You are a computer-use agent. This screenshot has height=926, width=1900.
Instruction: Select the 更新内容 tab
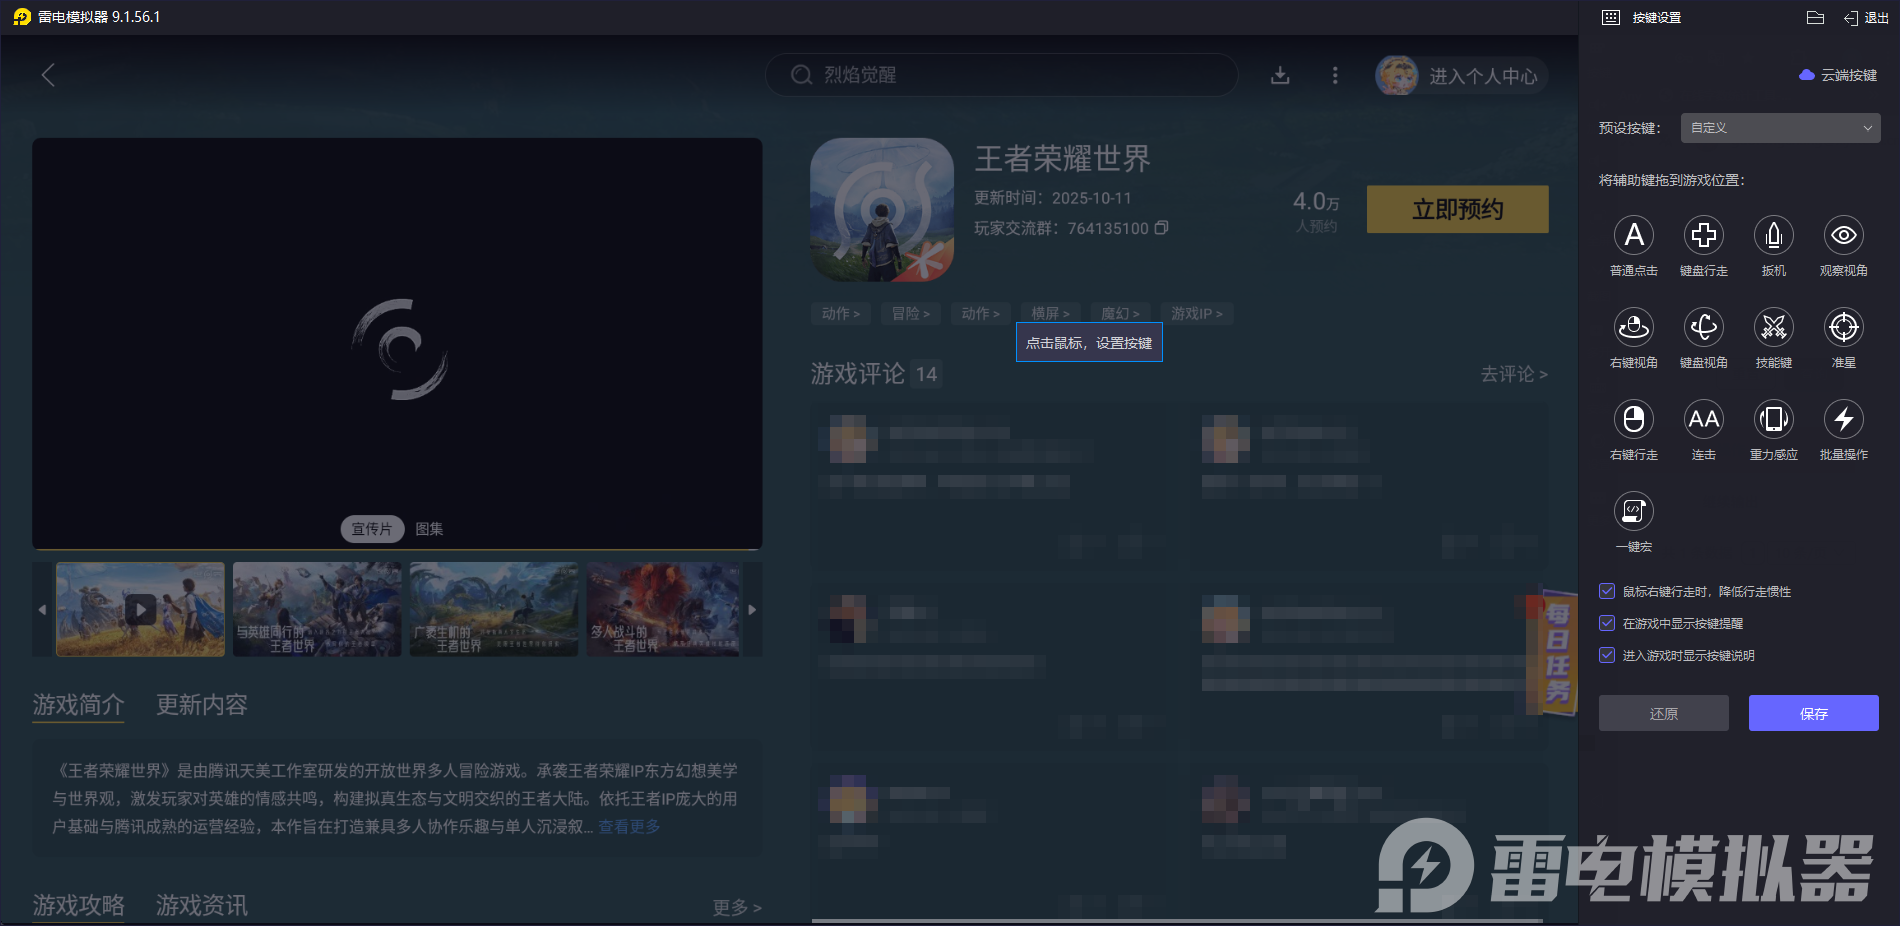pyautogui.click(x=202, y=705)
